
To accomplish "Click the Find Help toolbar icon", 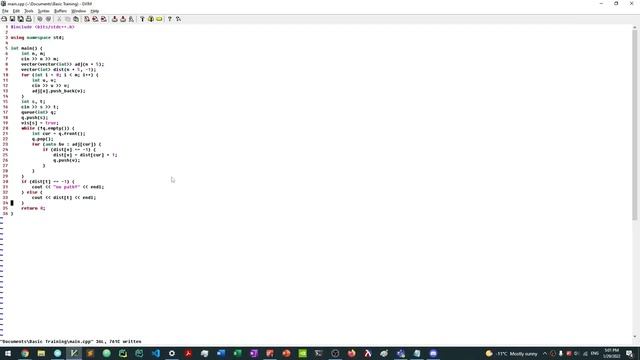I will (x=178, y=19).
